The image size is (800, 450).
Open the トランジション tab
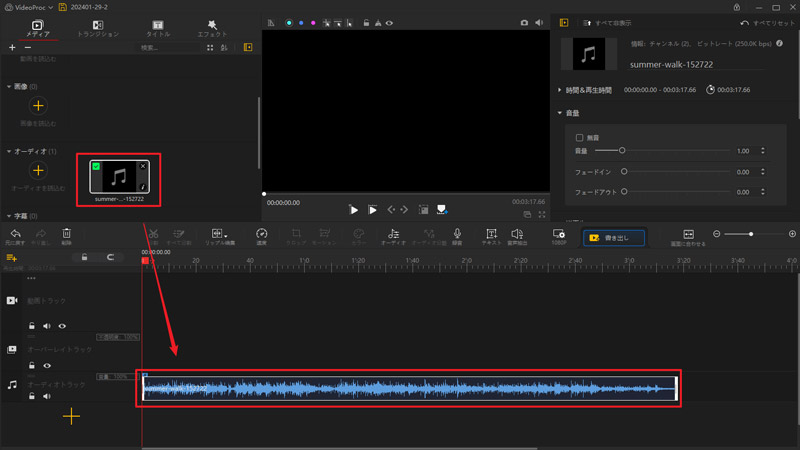(97, 28)
